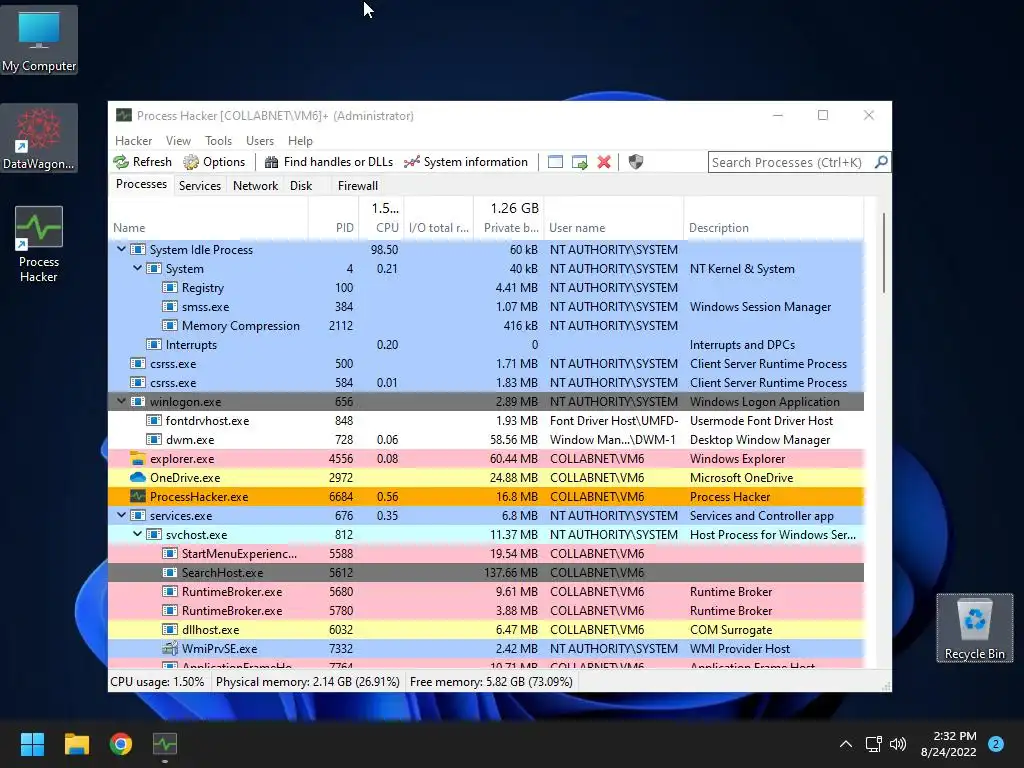Click the search magnifier icon
This screenshot has width=1024, height=768.
click(881, 162)
